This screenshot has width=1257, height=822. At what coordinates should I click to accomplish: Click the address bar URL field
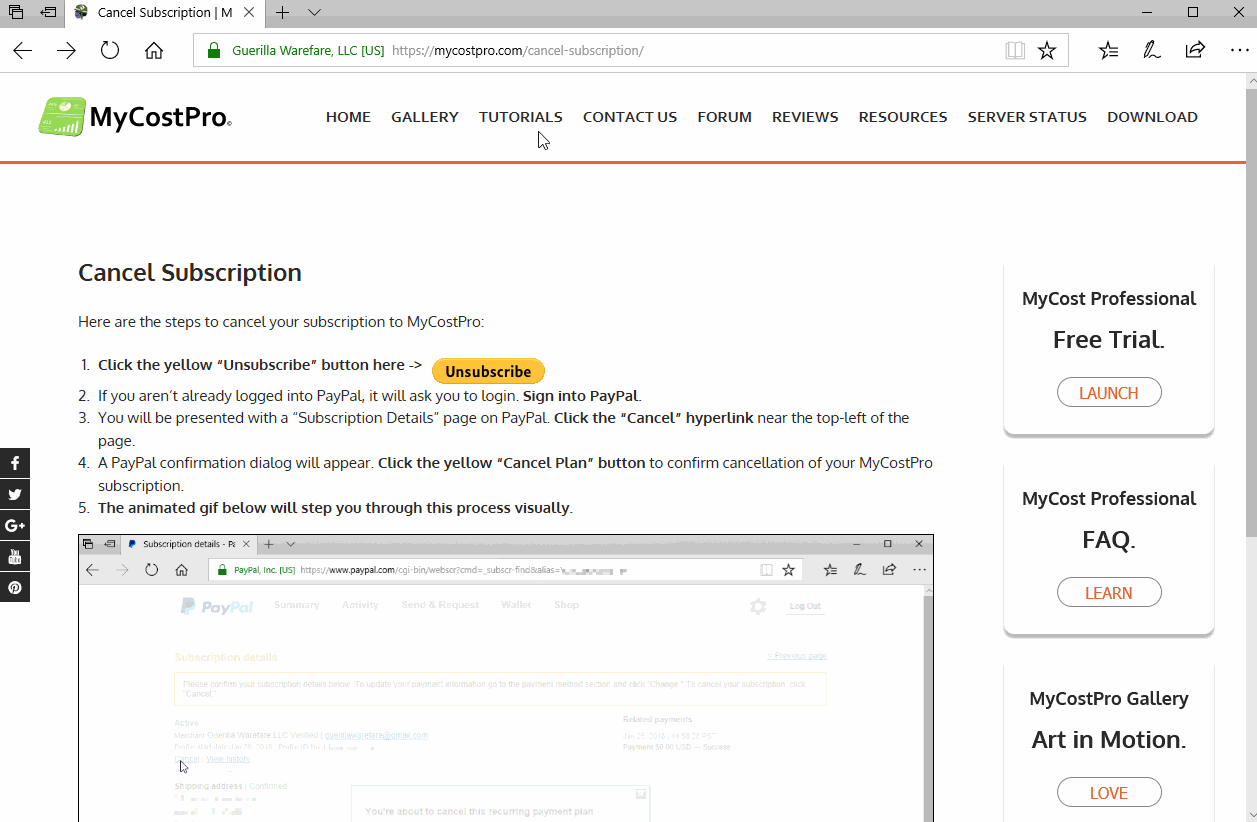[630, 50]
